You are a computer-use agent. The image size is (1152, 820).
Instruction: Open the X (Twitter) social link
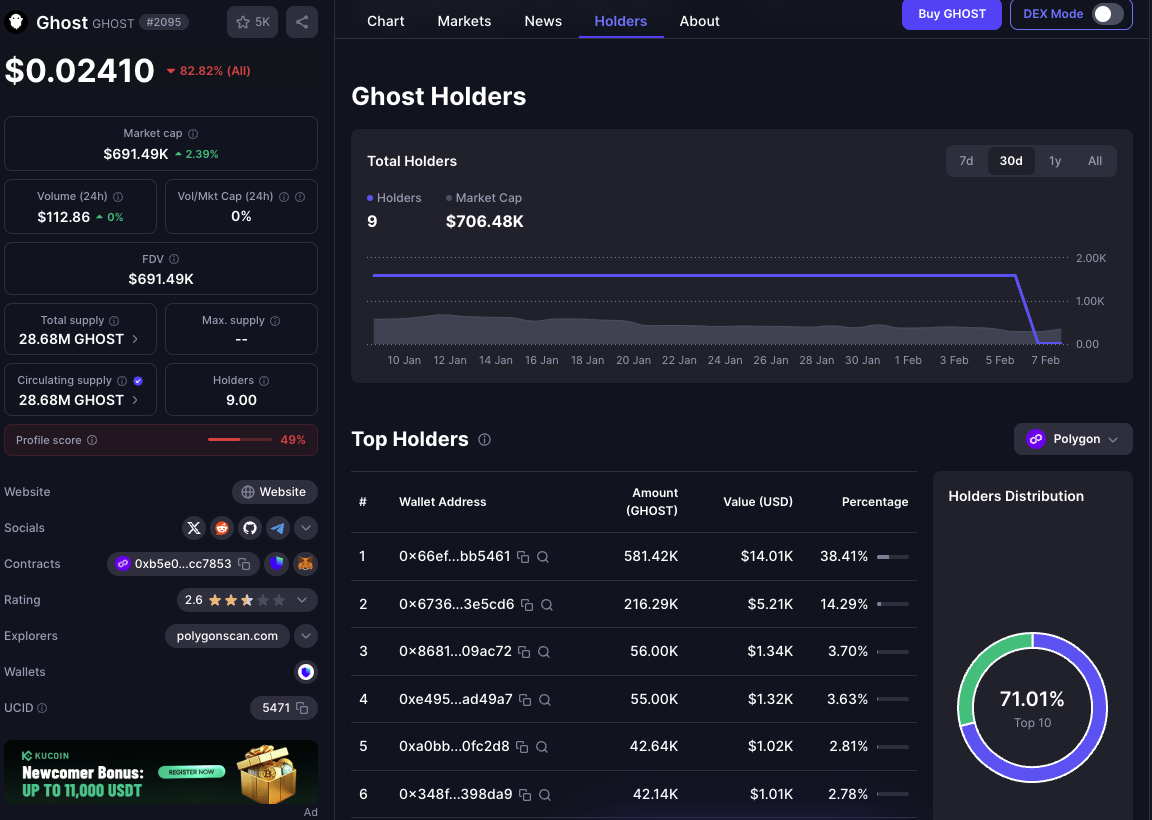point(194,528)
